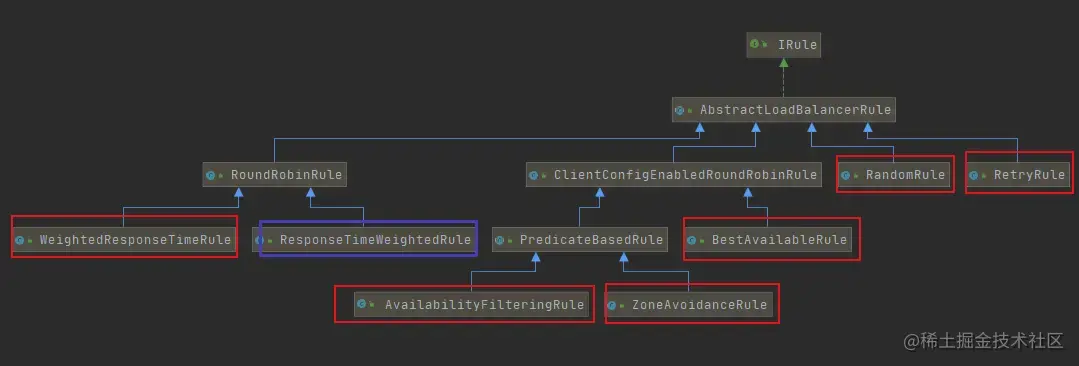Click the class icon beside RoundRobinRule
1079x366 pixels.
[211, 175]
